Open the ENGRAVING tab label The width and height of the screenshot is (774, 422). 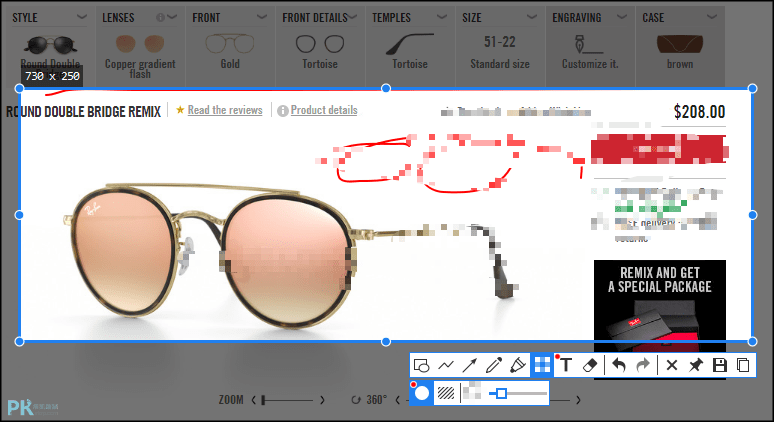(x=577, y=18)
